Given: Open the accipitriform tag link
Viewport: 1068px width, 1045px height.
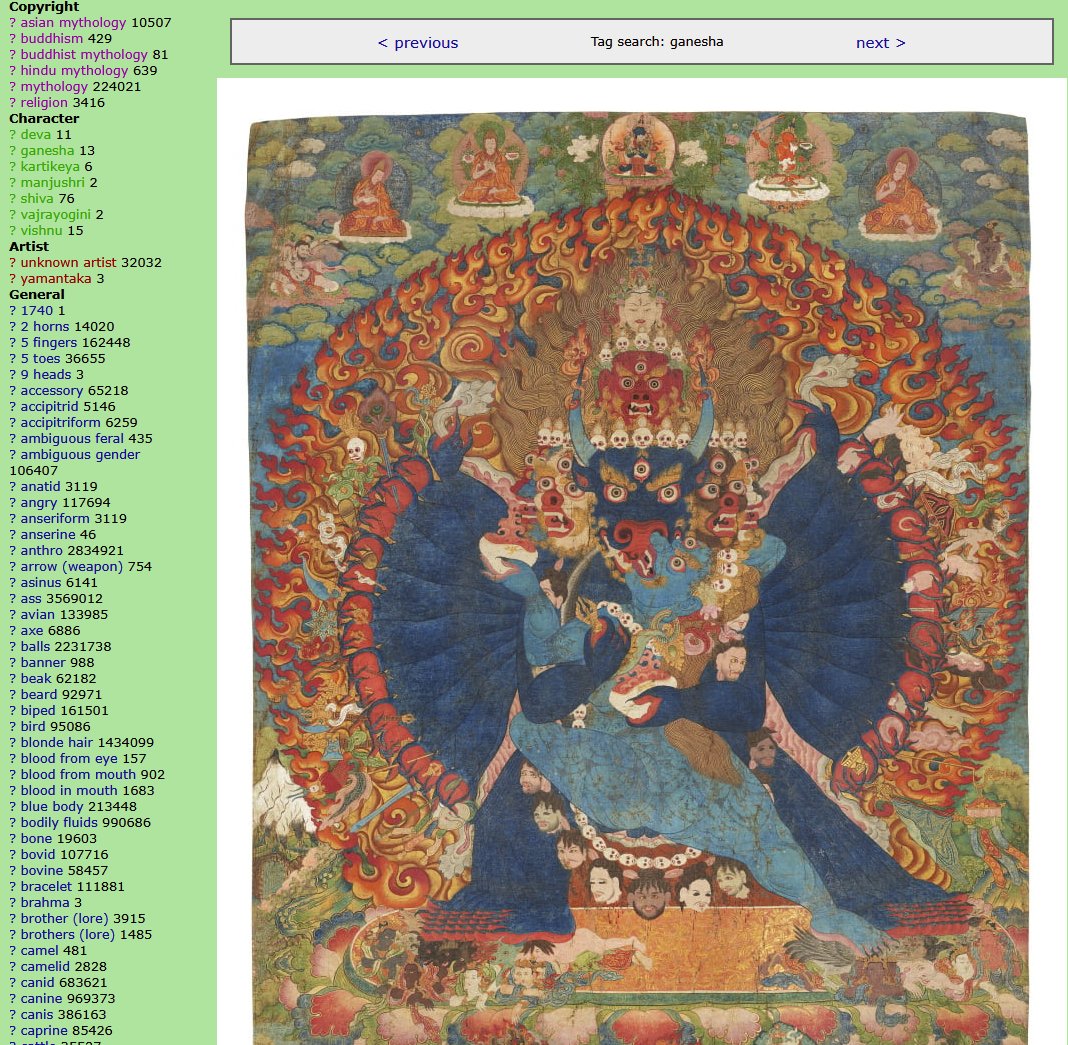Looking at the screenshot, I should (60, 423).
